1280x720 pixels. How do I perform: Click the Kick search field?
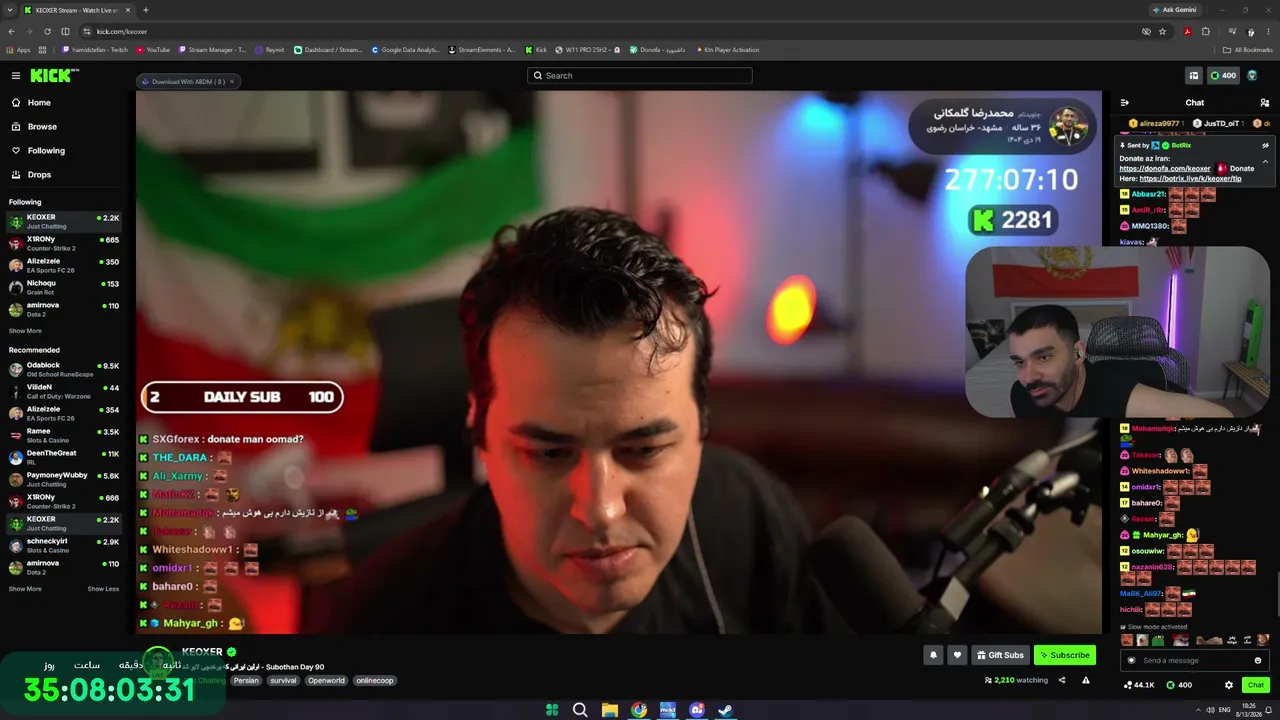[640, 75]
